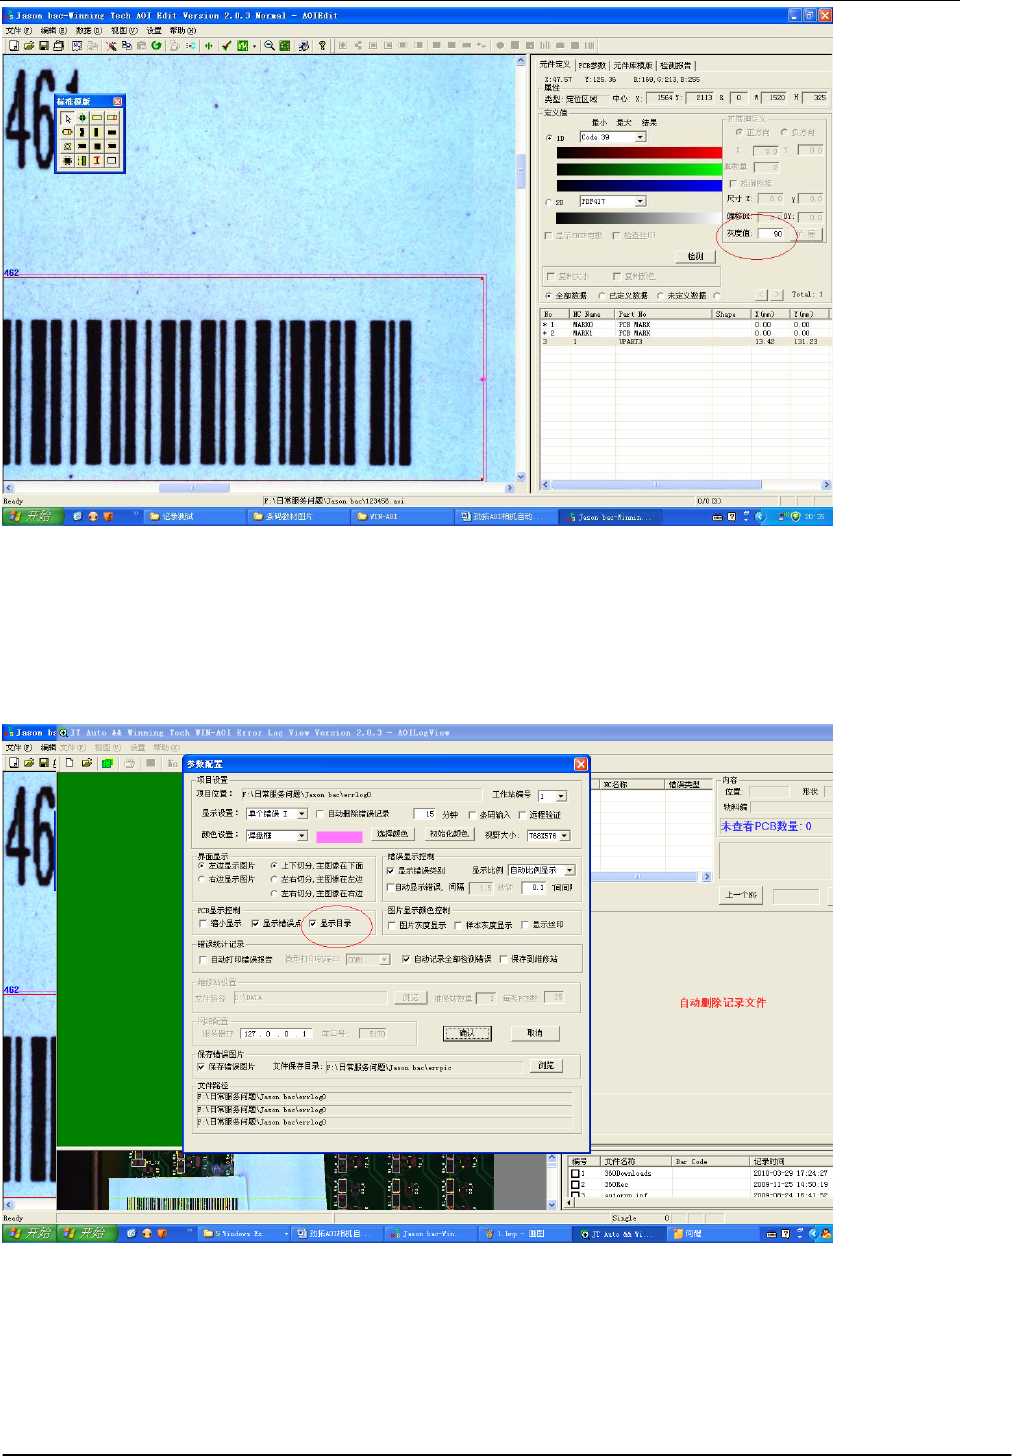The width and height of the screenshot is (1012, 1456).
Task: Open 记录测试 taskbar item
Action: [x=192, y=517]
